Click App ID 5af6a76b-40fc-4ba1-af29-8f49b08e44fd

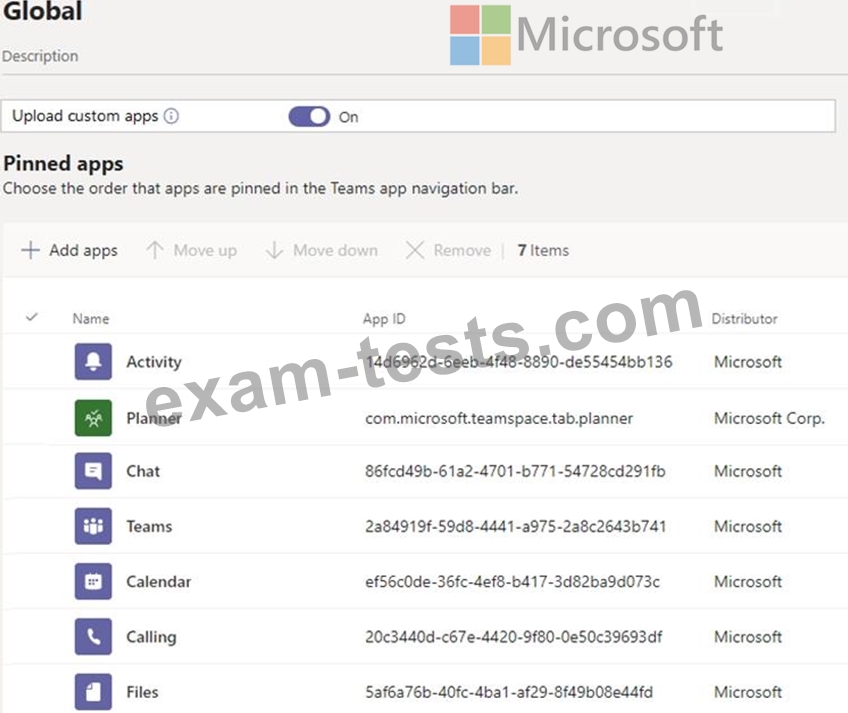tap(509, 691)
